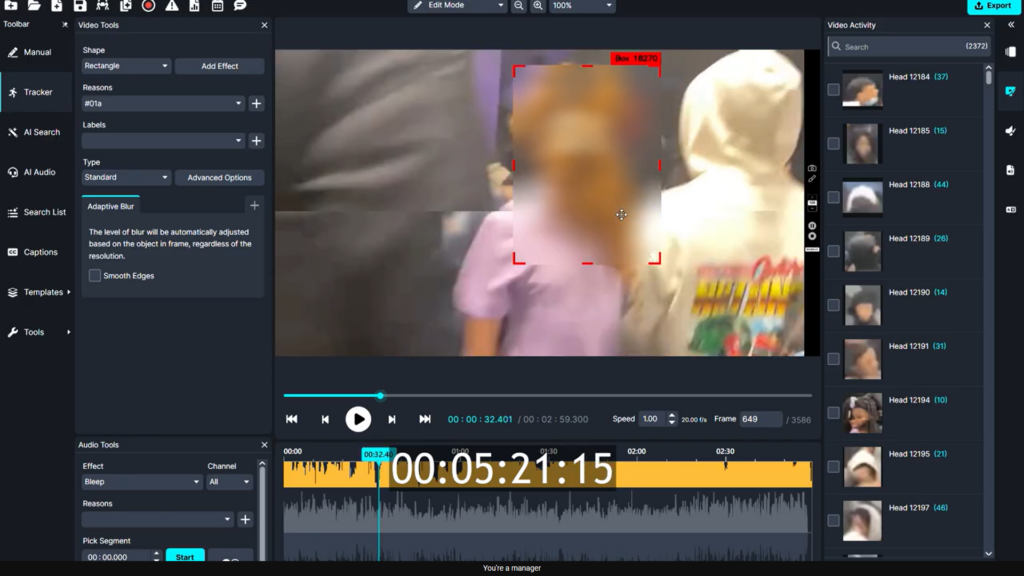Open the report chart document icon
This screenshot has width=1024, height=576.
pos(195,5)
